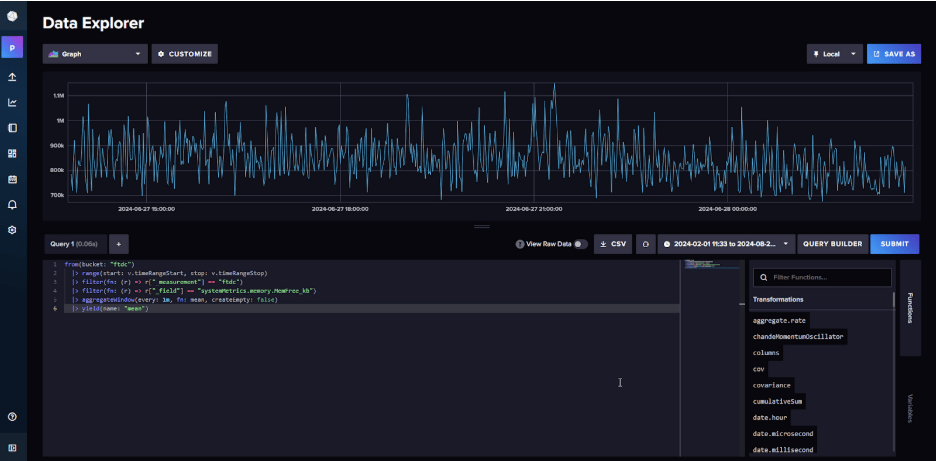Open the Tasks calendar icon in sidebar
Screen dimensions: 936x461
12,179
